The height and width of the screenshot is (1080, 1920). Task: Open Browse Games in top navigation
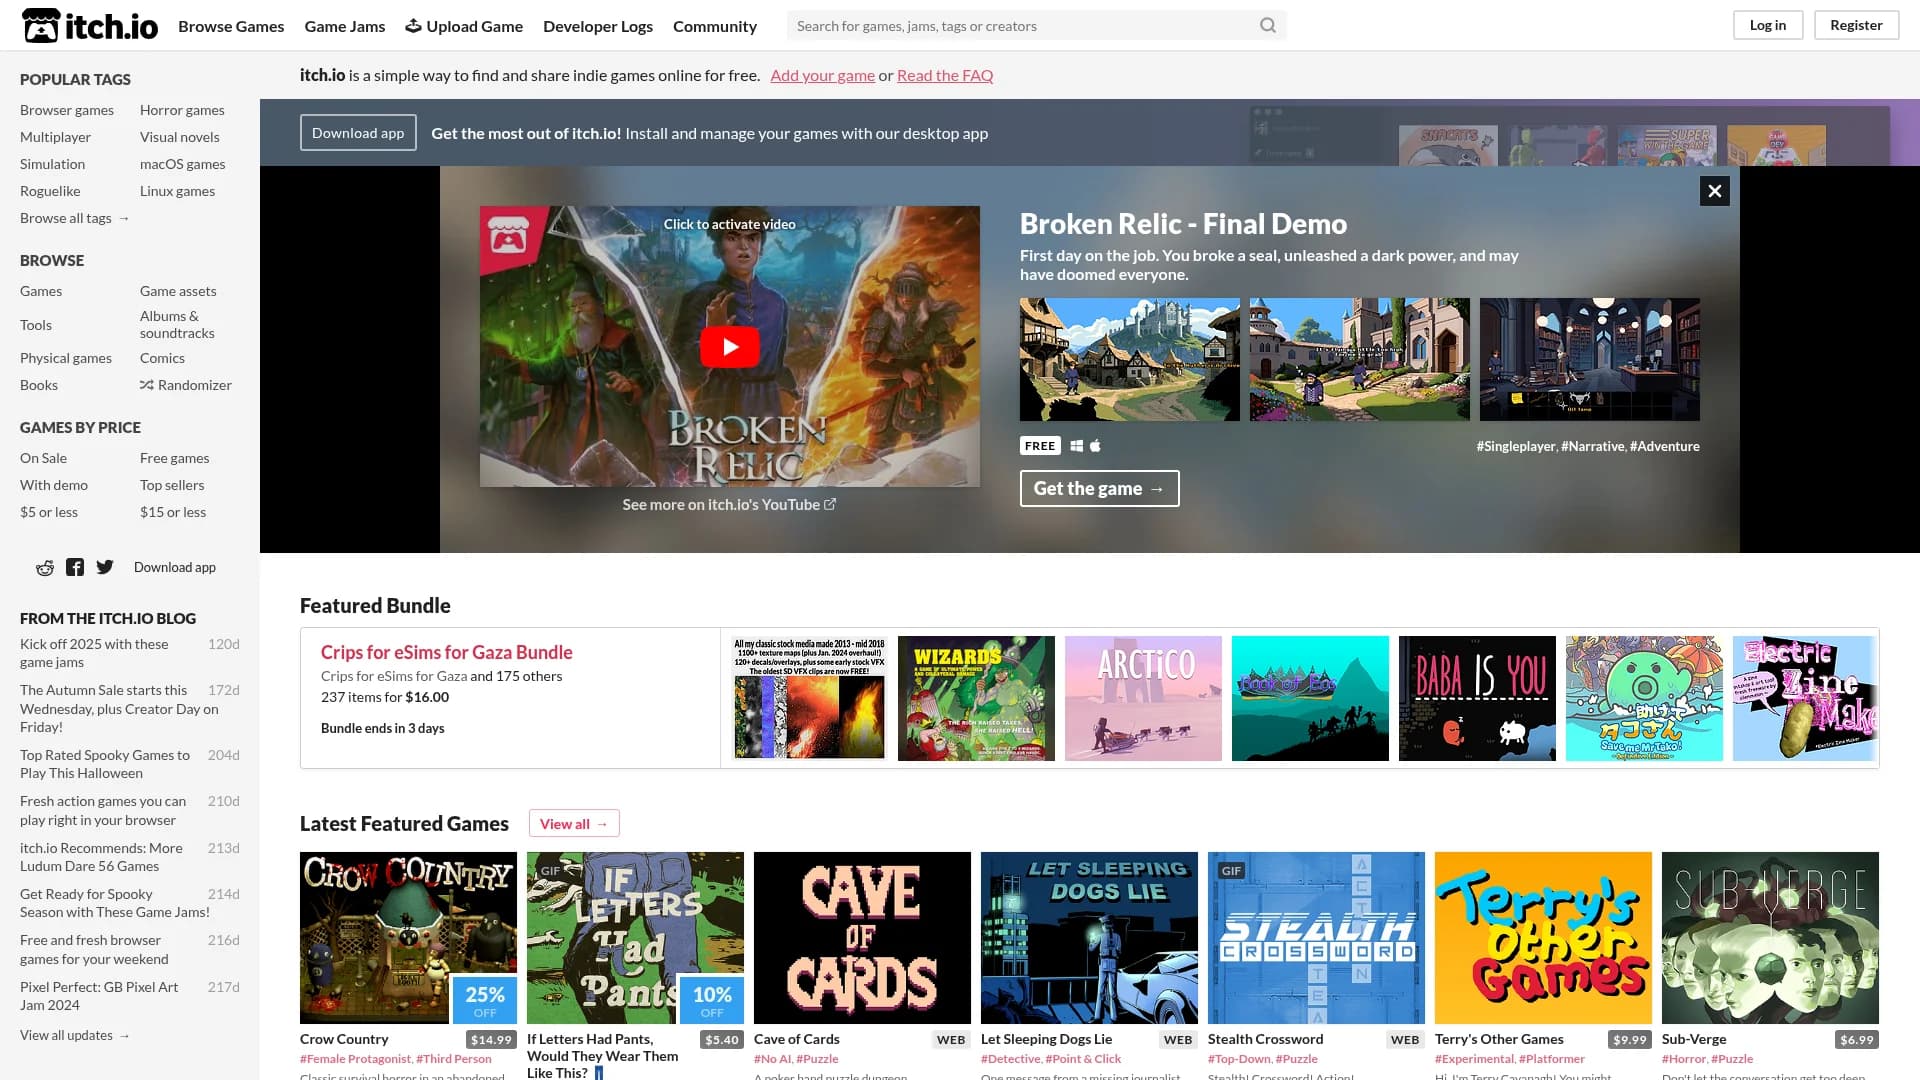(x=231, y=26)
